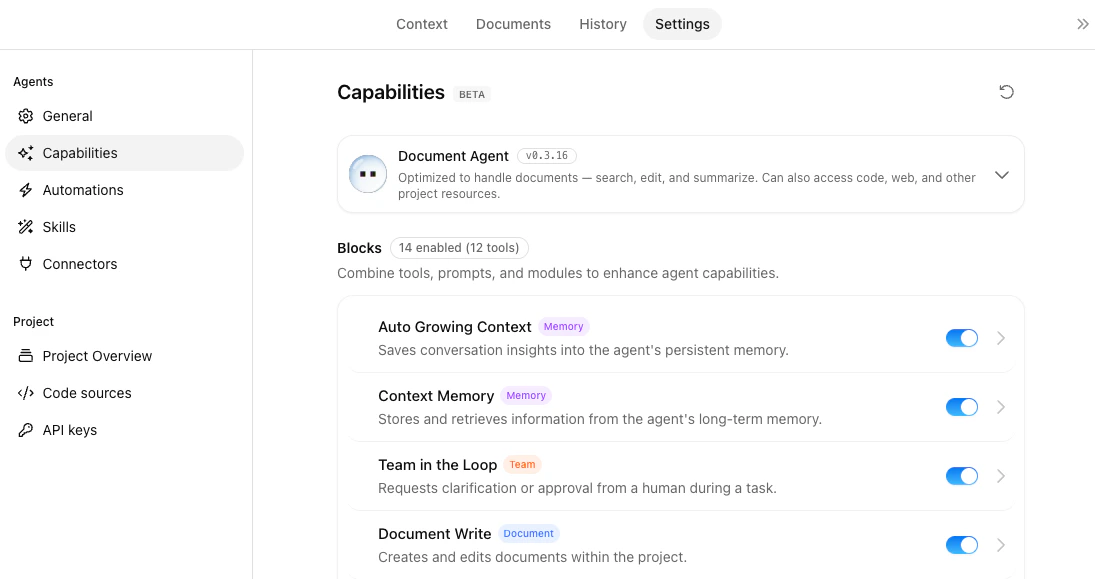Click the API keys key icon
Image resolution: width=1095 pixels, height=579 pixels.
click(26, 430)
